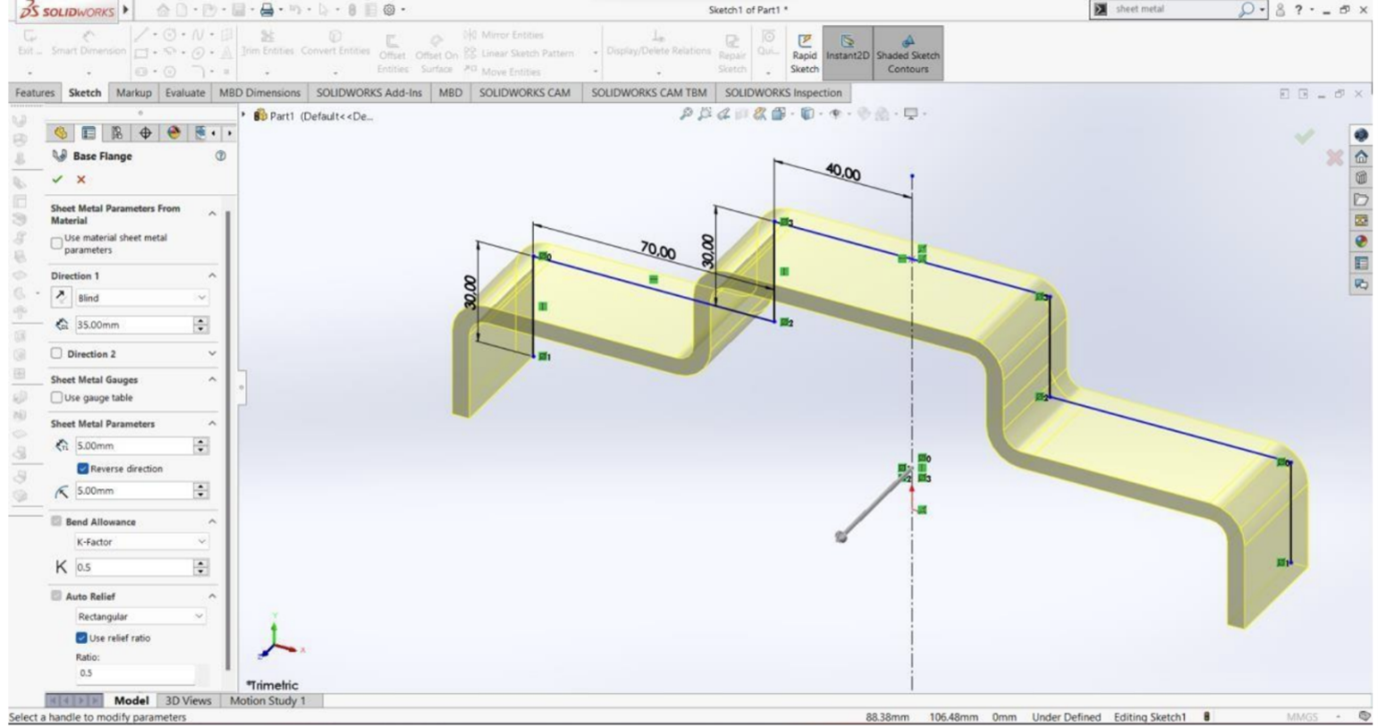Confirm Base Flange with green checkmark

[x=59, y=179]
